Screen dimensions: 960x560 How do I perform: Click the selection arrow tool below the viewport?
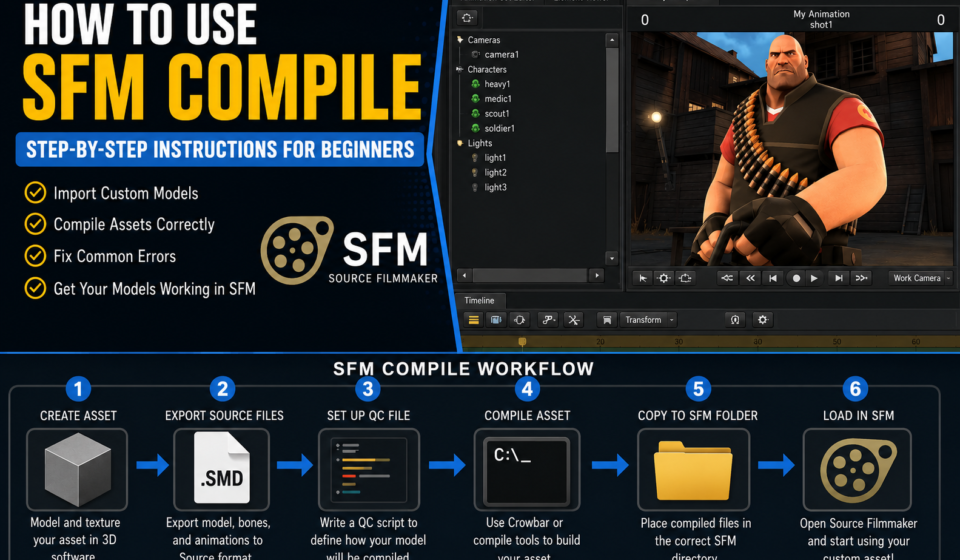(642, 278)
